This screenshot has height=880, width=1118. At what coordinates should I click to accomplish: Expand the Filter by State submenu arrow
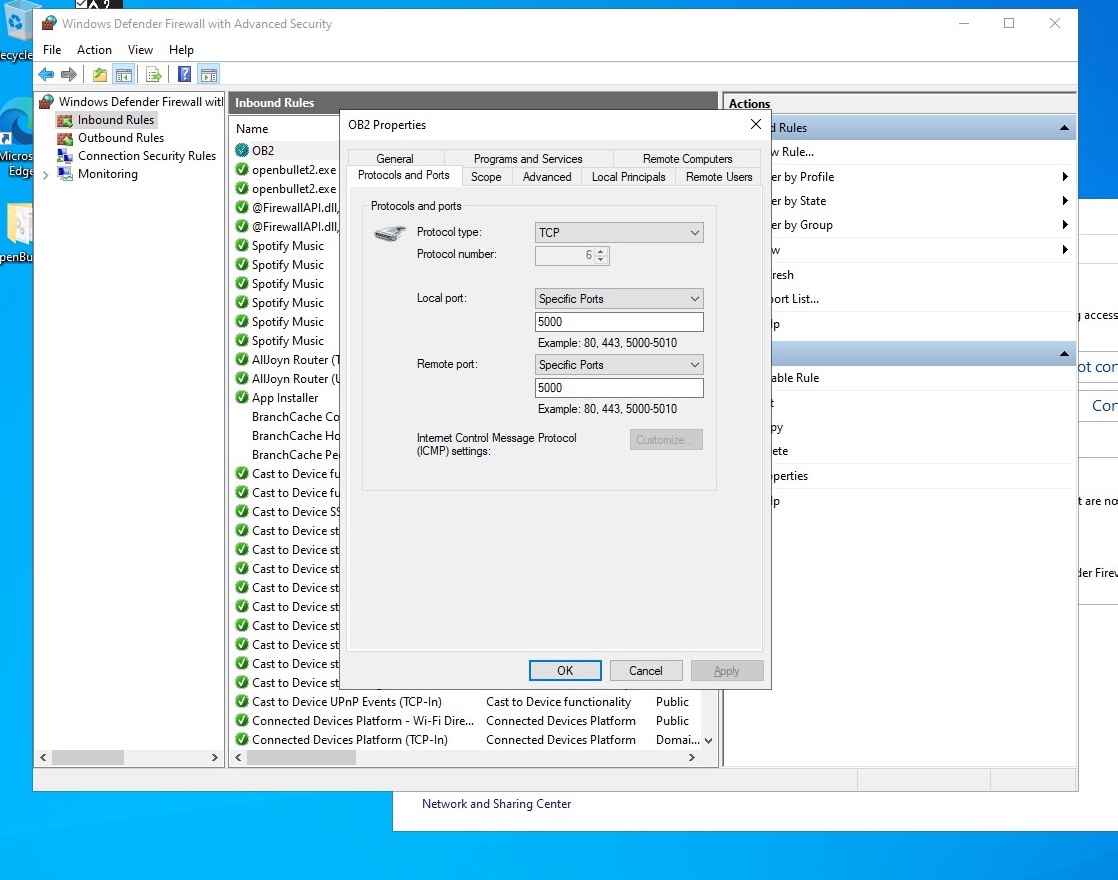[1065, 201]
